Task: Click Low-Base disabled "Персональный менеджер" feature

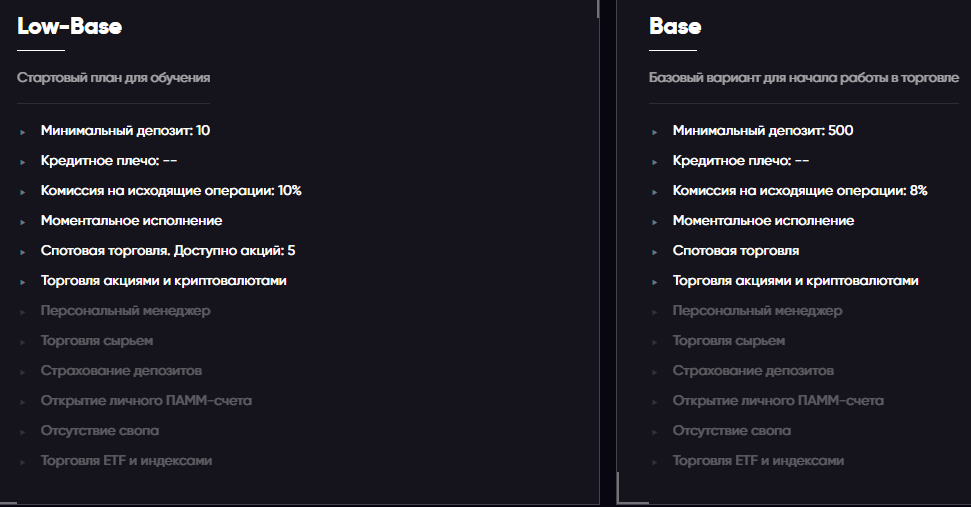Action: point(125,311)
